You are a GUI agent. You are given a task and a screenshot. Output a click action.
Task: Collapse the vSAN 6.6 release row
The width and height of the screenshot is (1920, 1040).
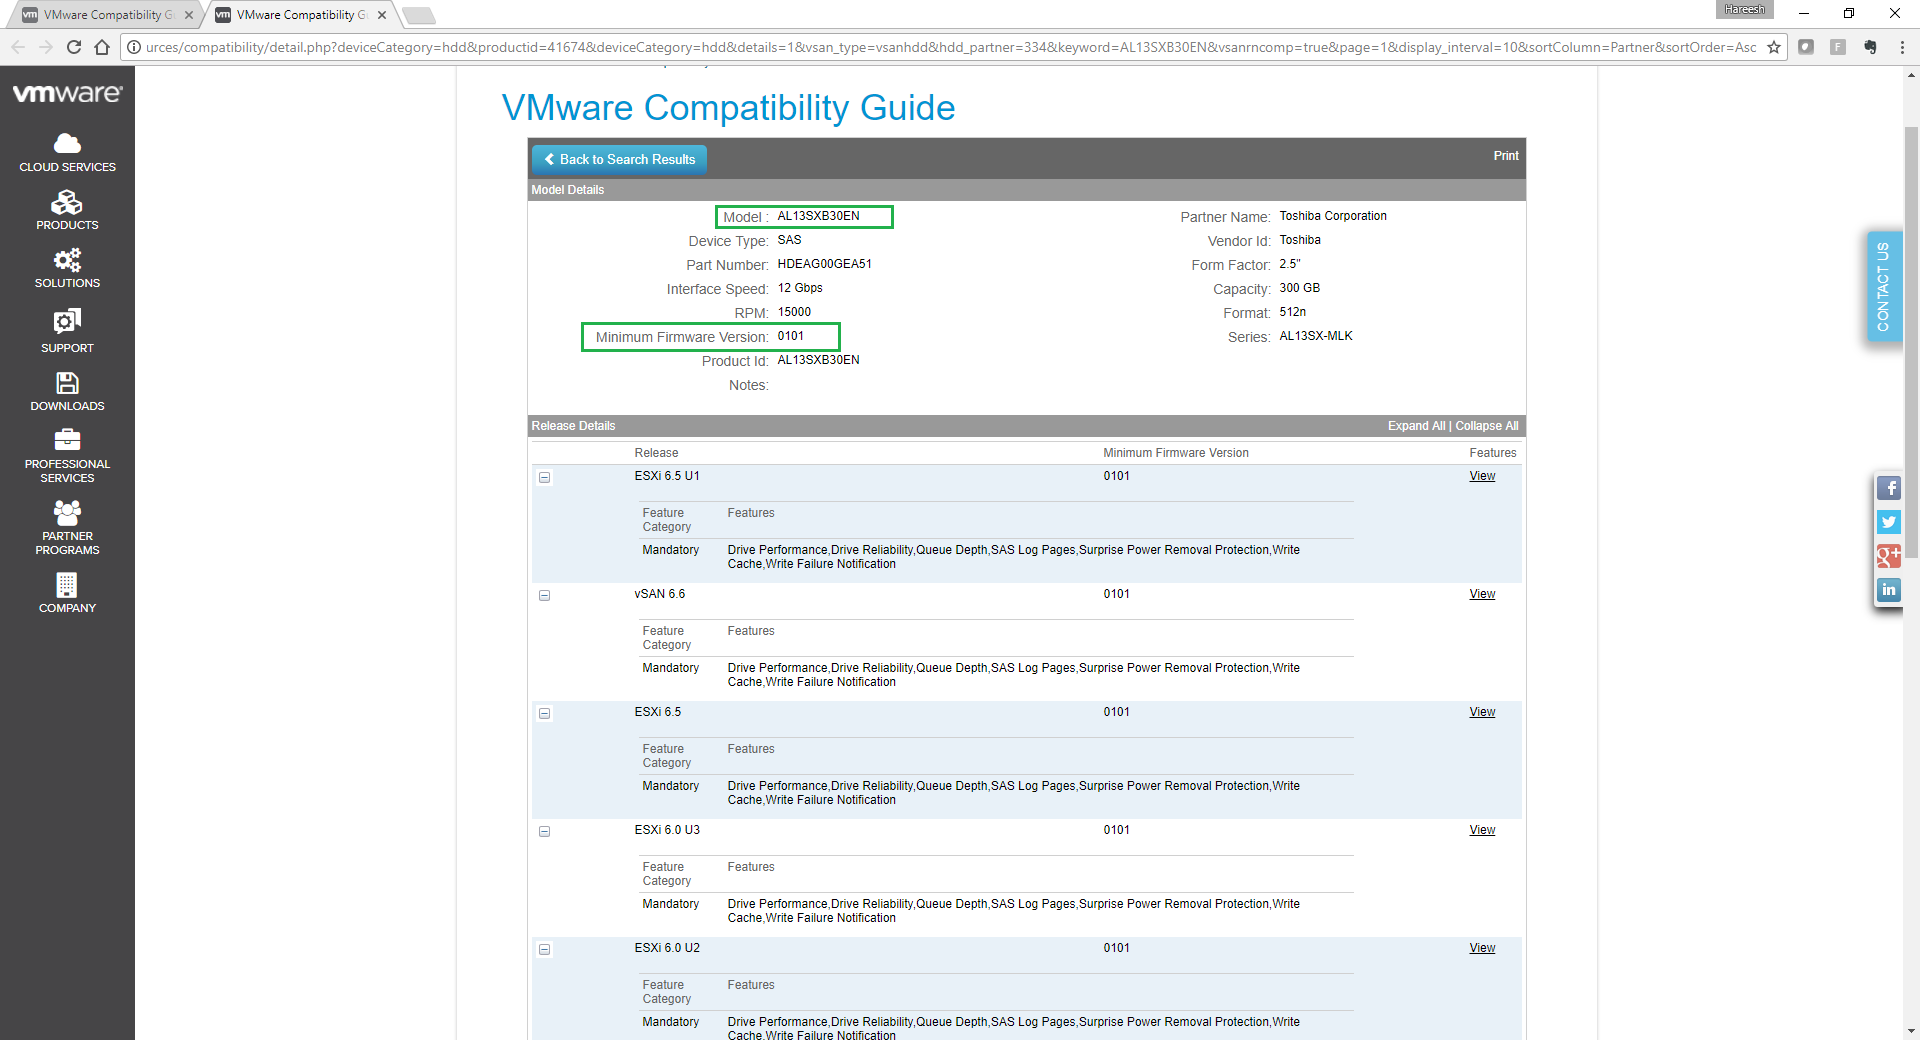pyautogui.click(x=545, y=596)
